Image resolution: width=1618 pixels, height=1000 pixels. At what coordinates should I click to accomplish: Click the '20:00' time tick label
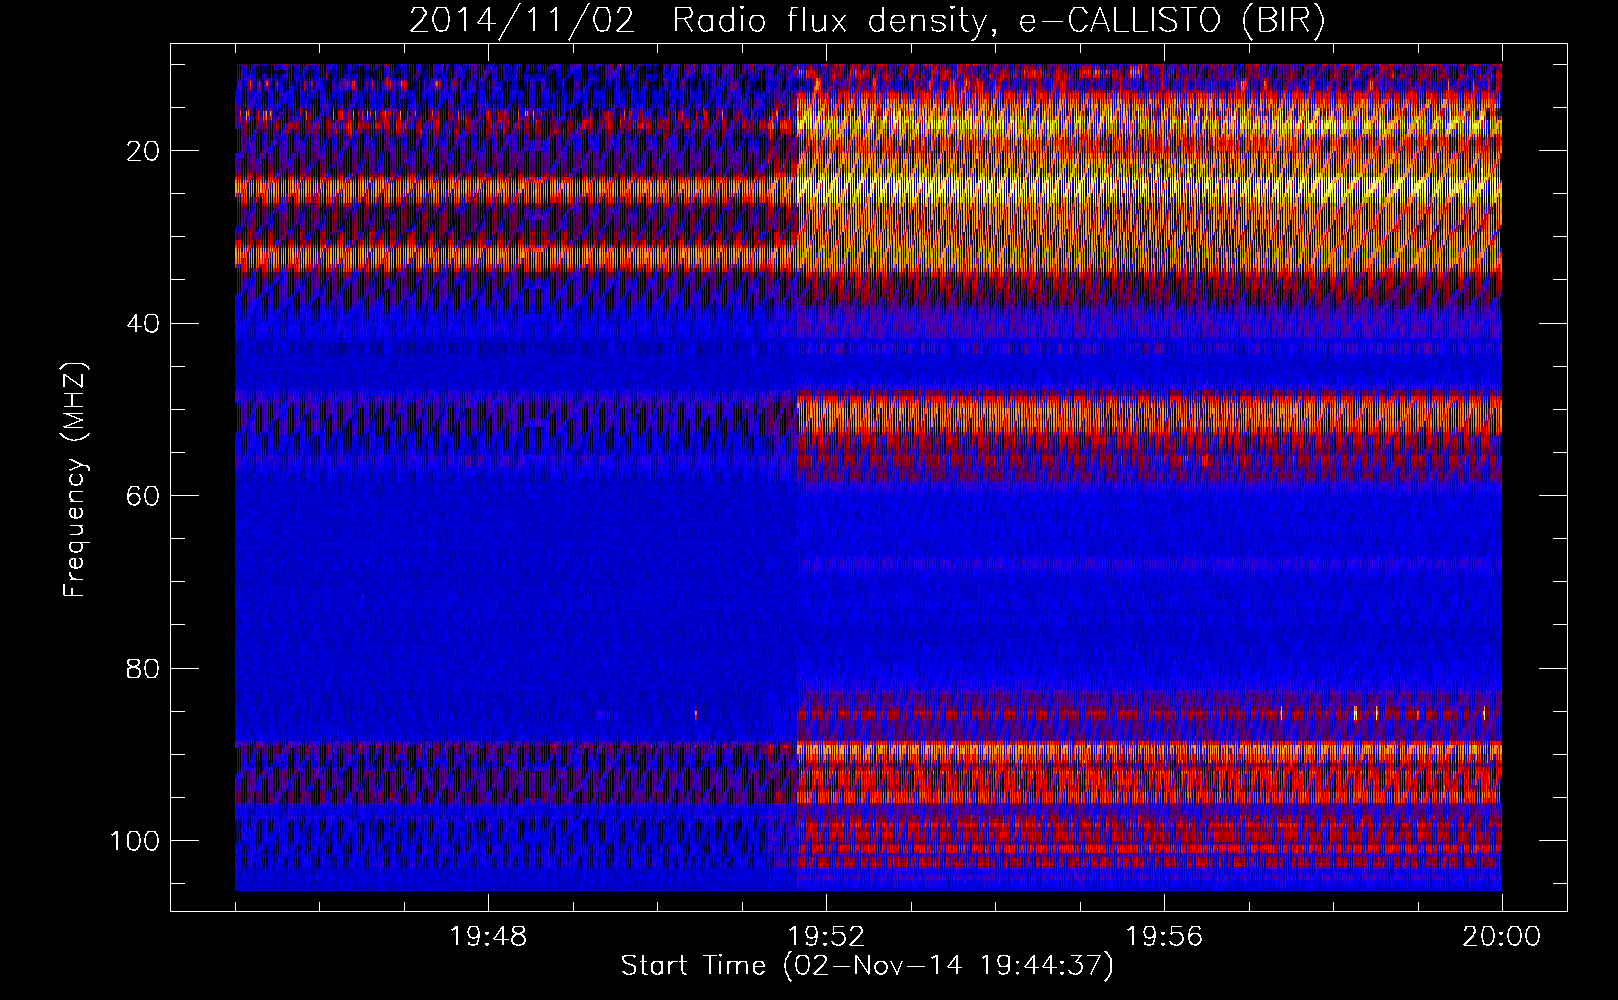[x=1502, y=937]
